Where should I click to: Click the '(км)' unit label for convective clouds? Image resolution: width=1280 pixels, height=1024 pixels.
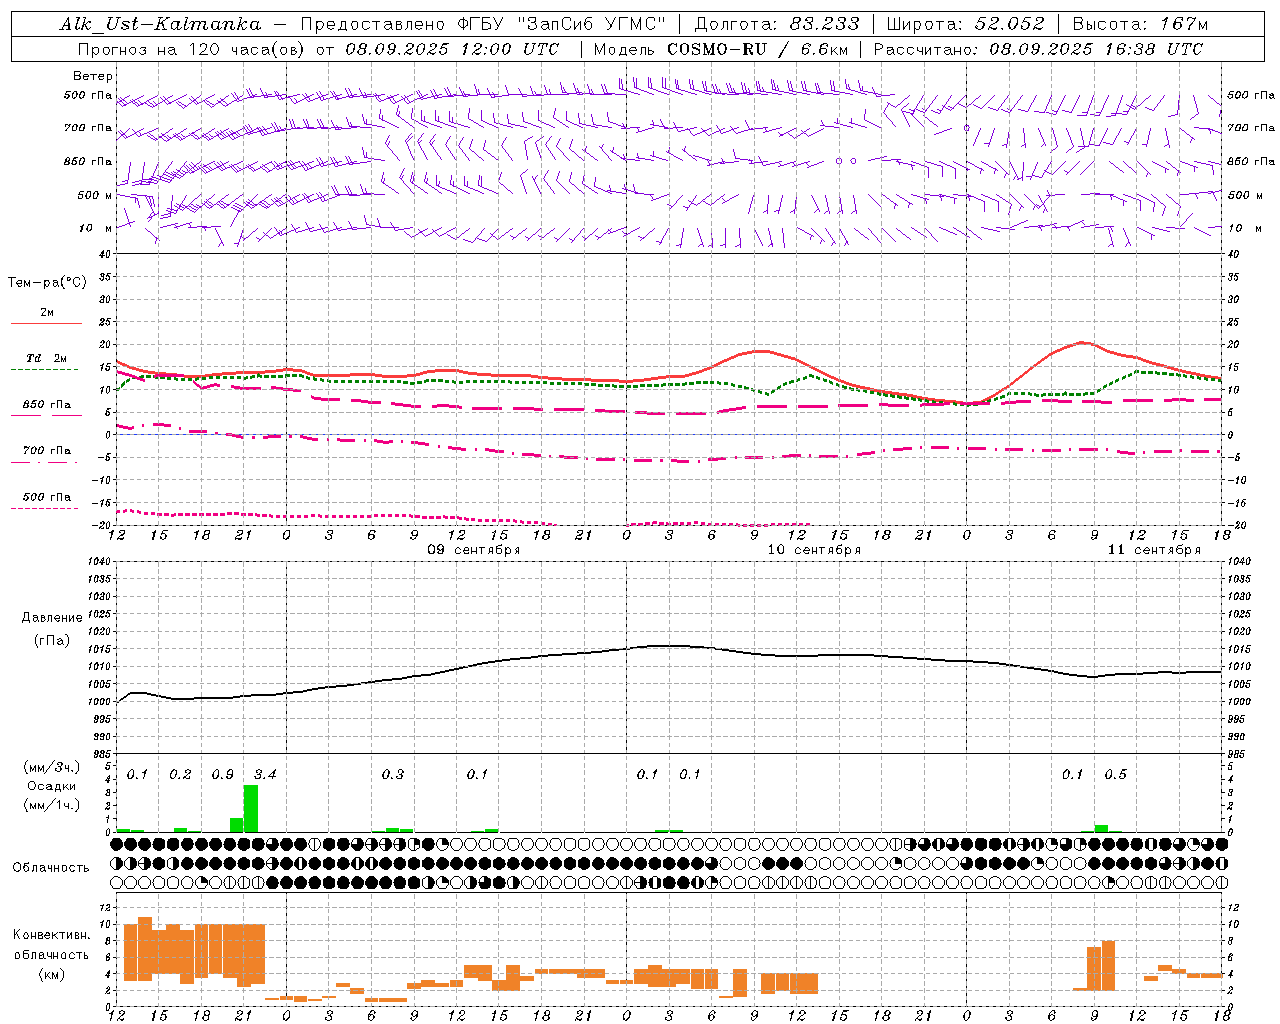[52, 974]
